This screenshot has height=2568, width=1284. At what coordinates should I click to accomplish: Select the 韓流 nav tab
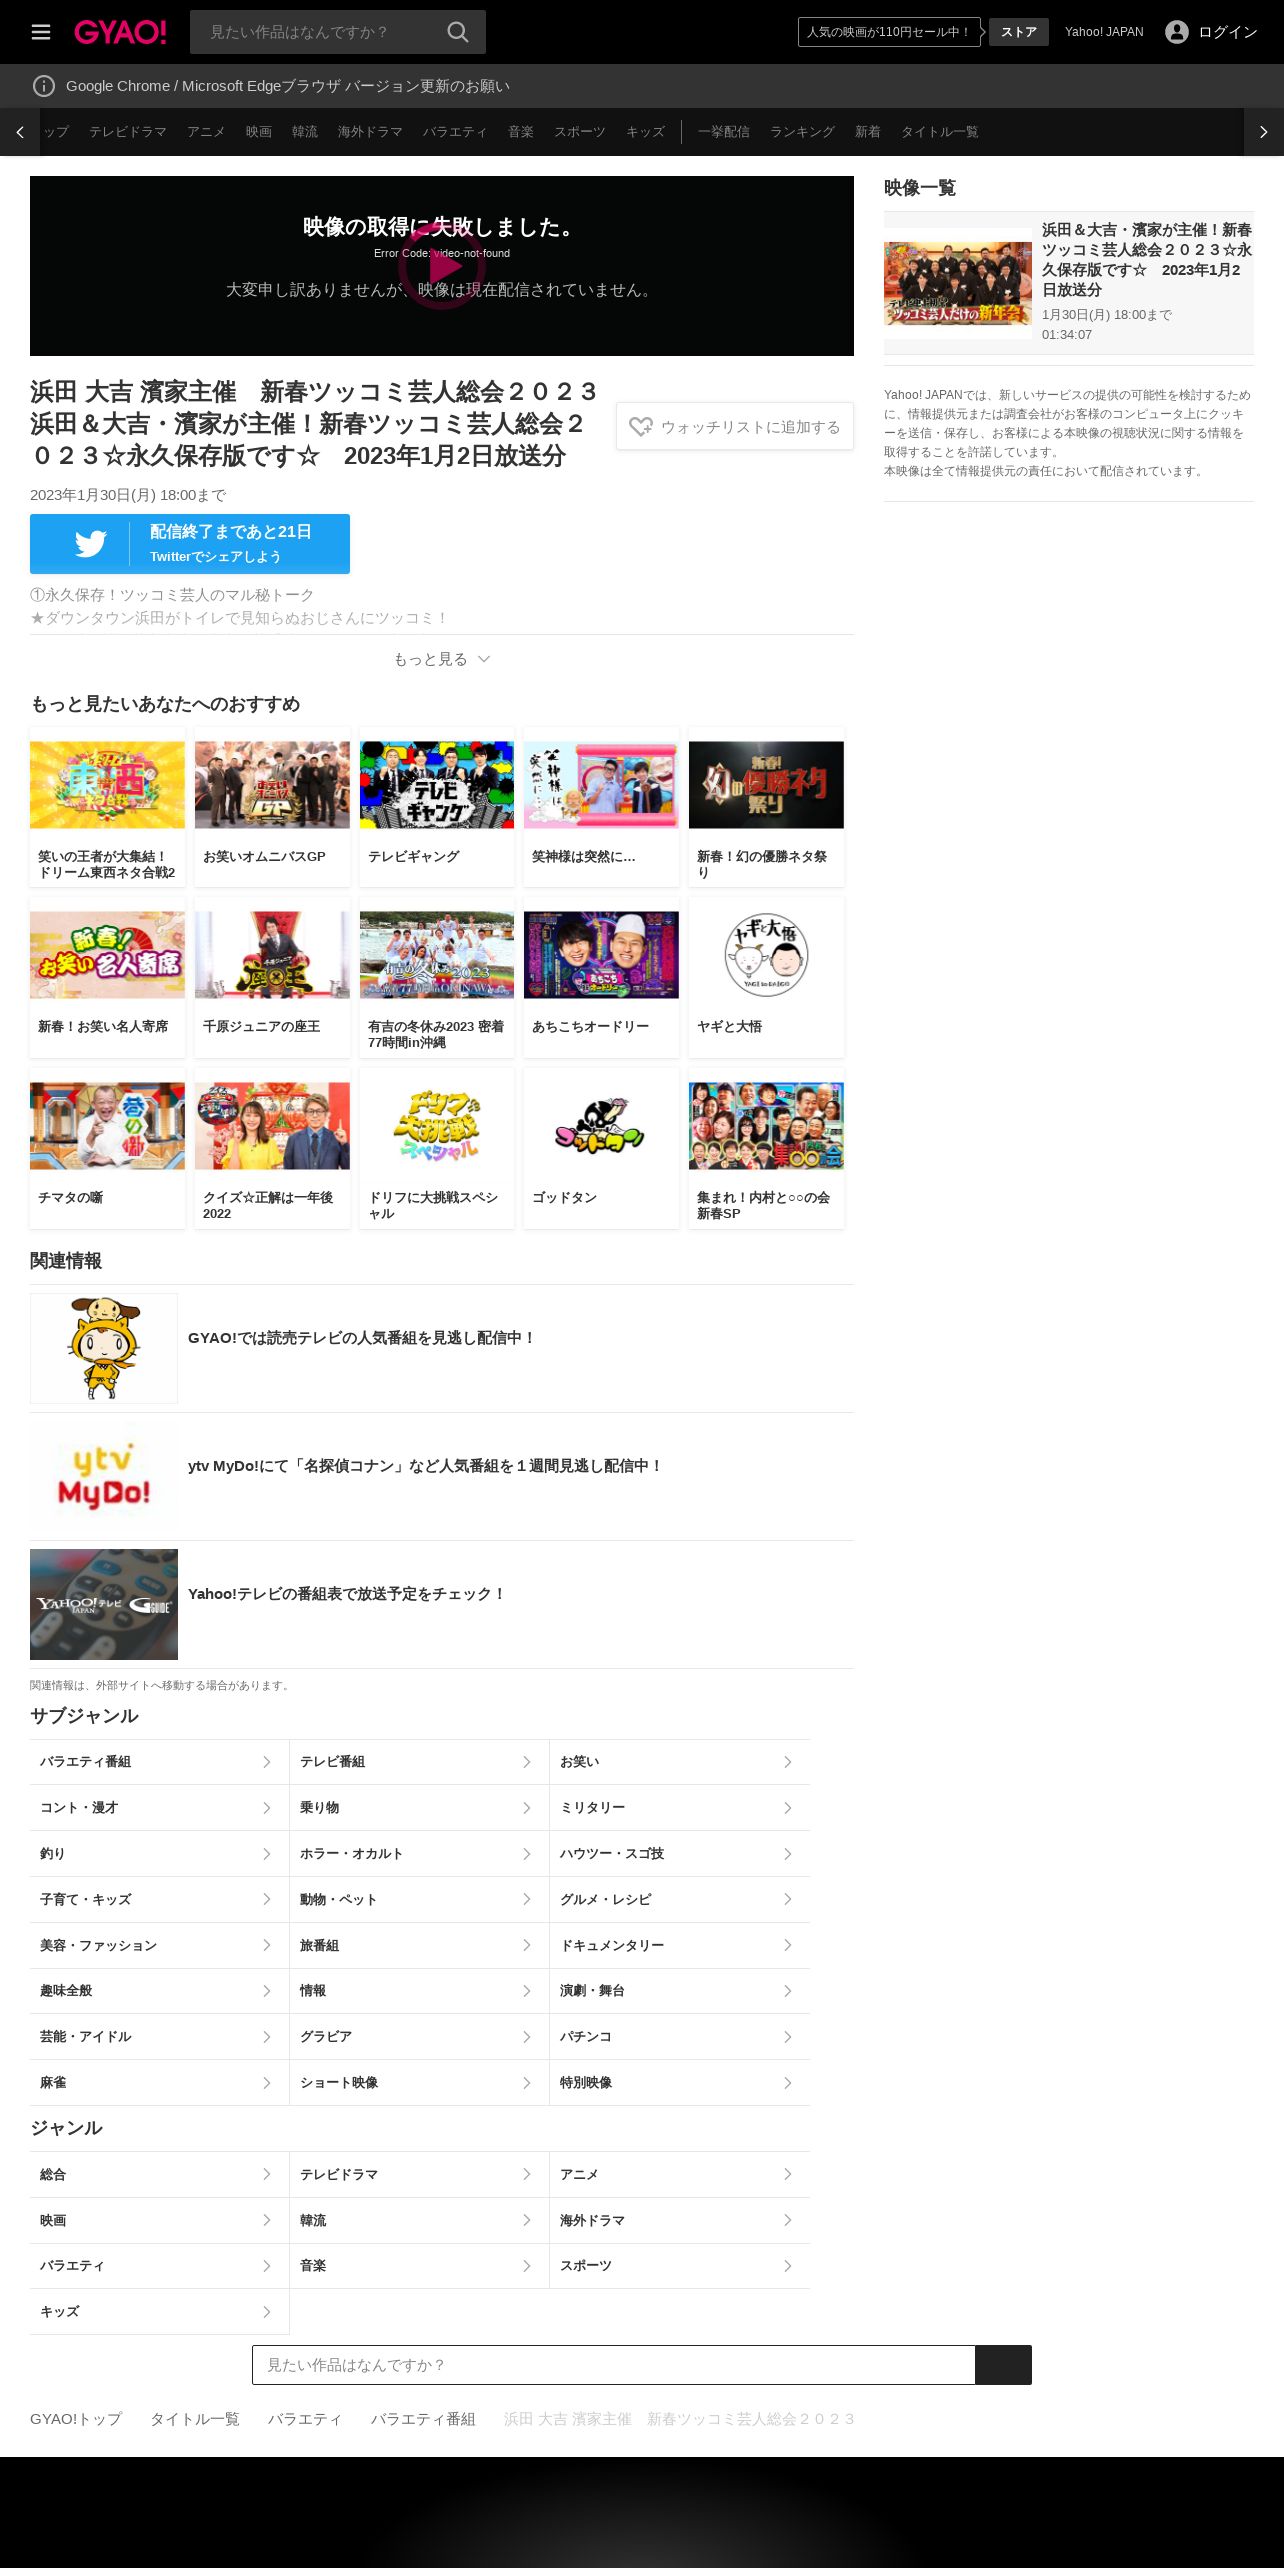tap(305, 132)
